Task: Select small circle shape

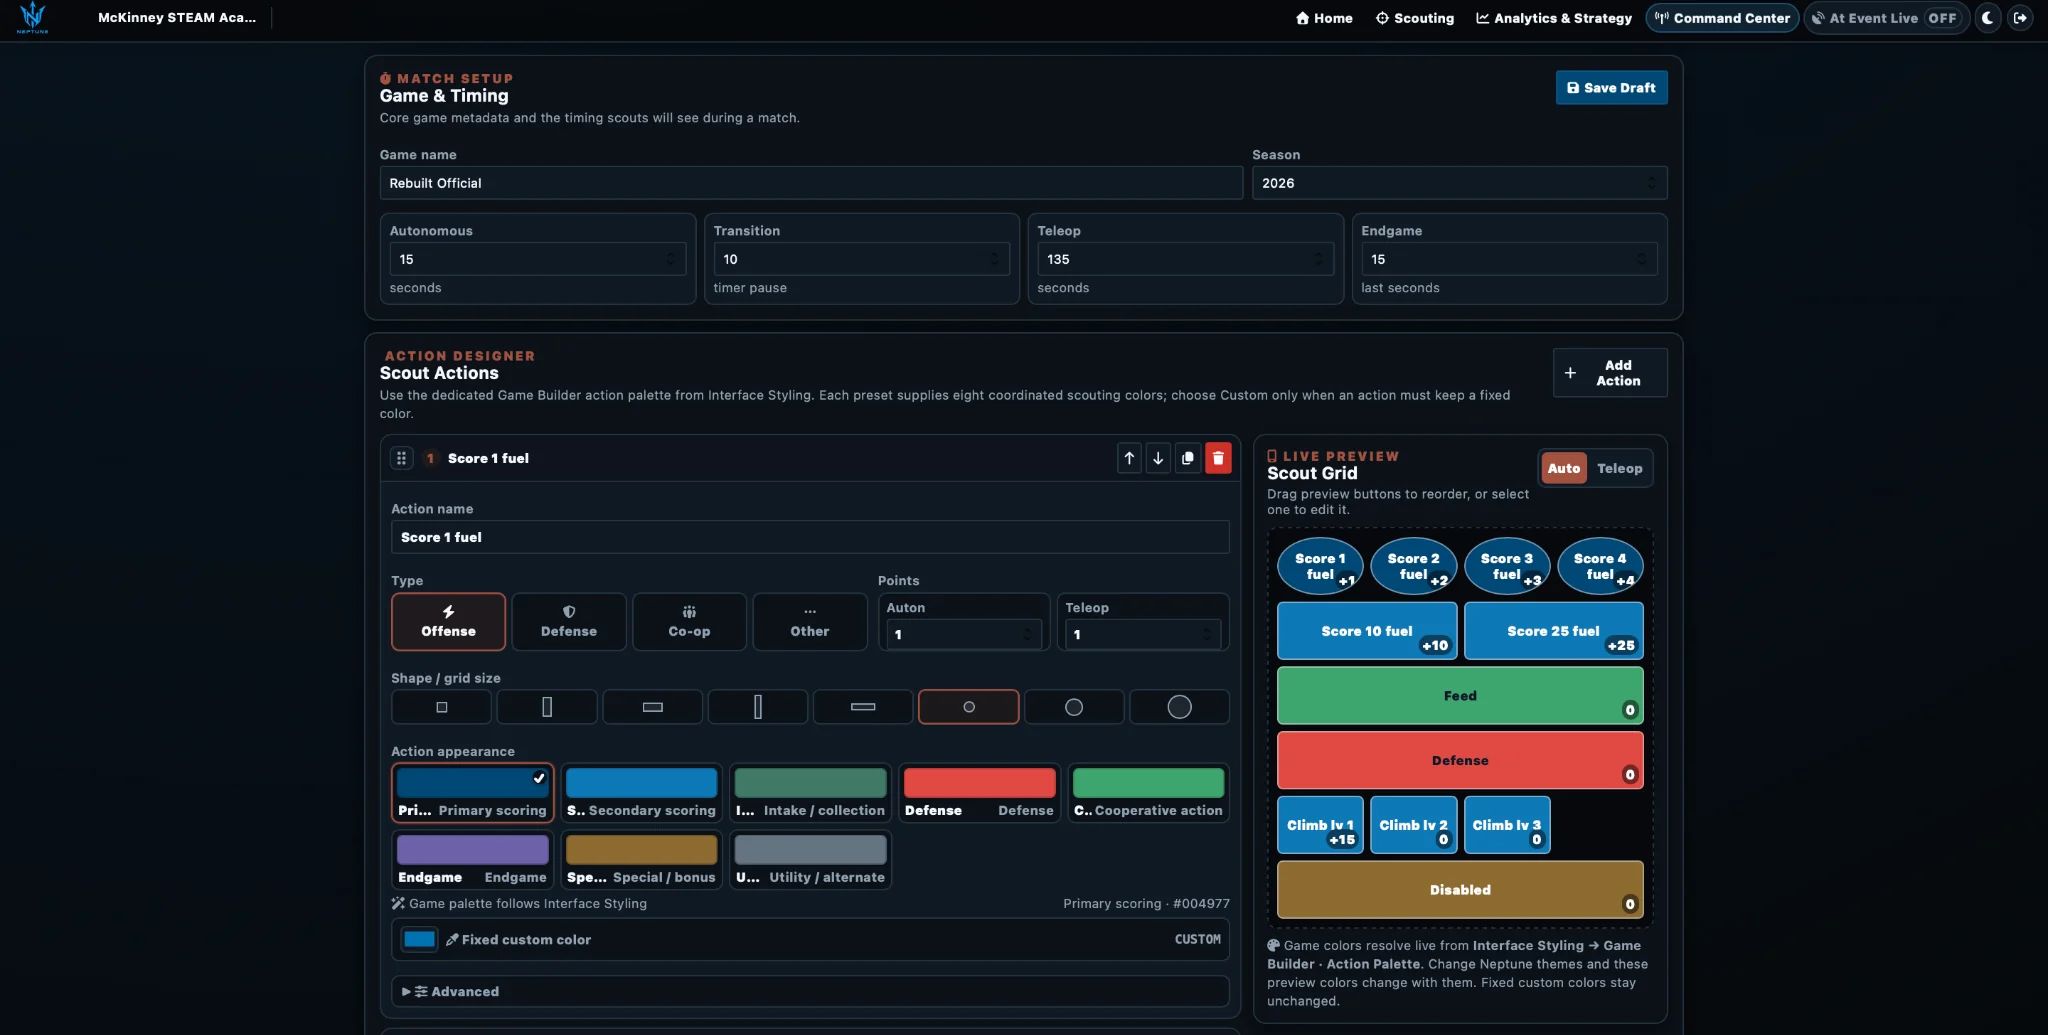Action: 969,707
